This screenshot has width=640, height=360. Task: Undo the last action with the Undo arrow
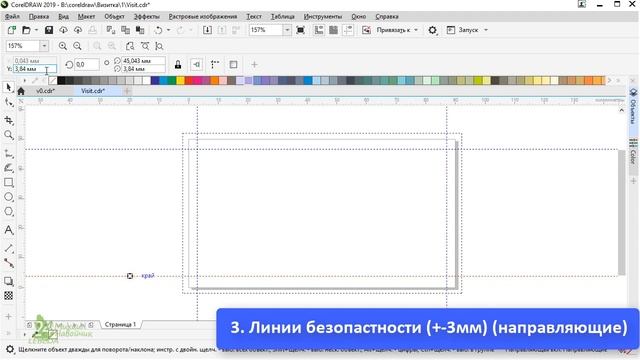click(158, 30)
